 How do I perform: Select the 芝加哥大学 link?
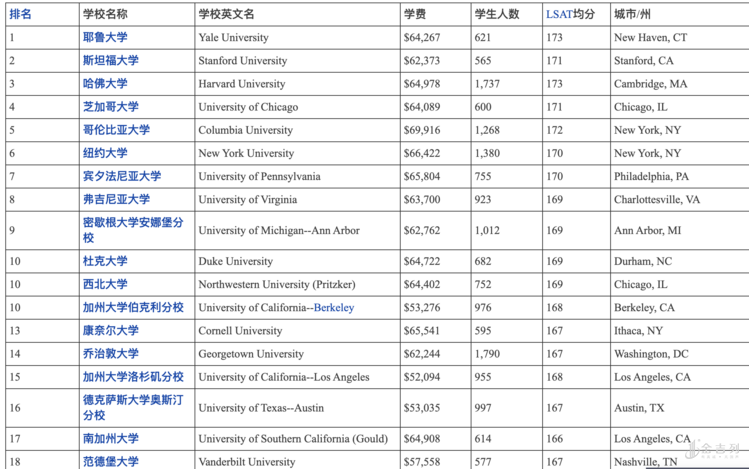(x=110, y=107)
